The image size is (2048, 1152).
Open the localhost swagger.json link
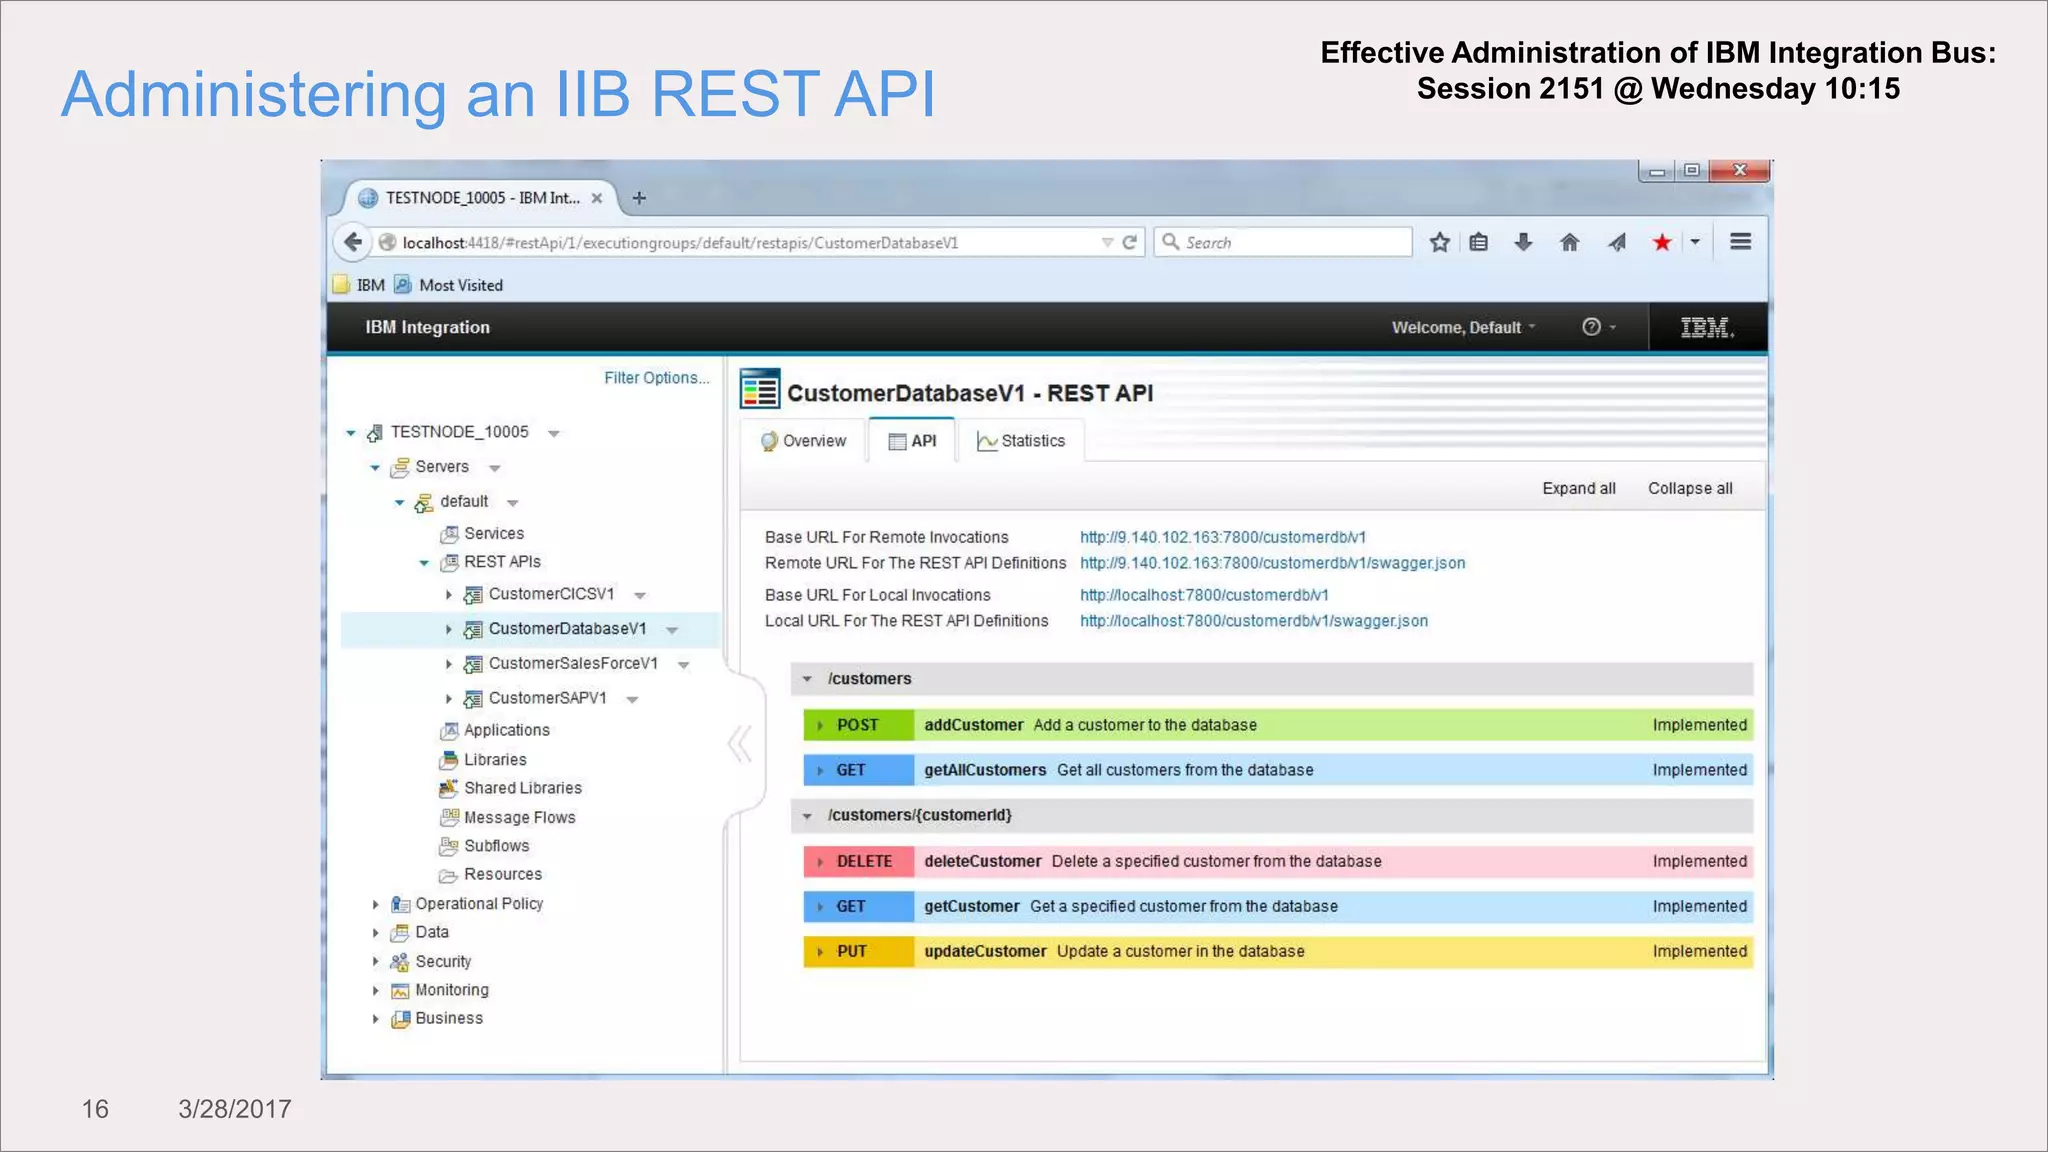pos(1254,621)
